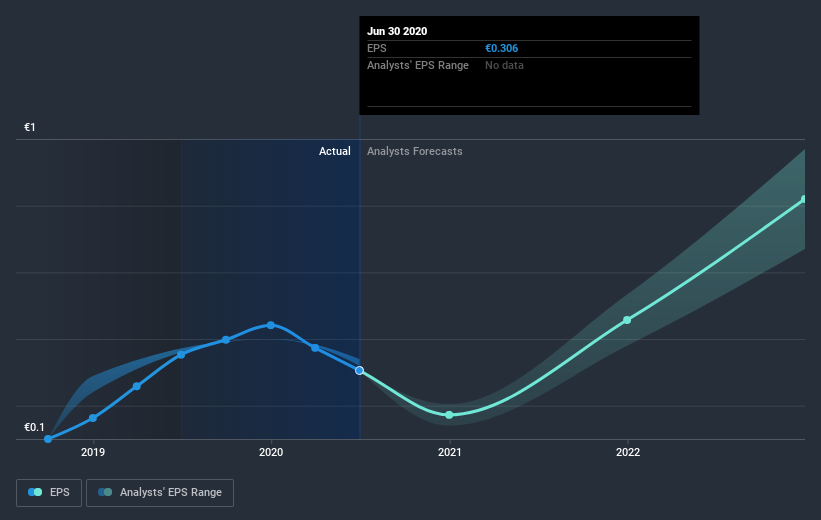The width and height of the screenshot is (821, 520).
Task: Click the 2020 x-axis label
Action: point(271,452)
